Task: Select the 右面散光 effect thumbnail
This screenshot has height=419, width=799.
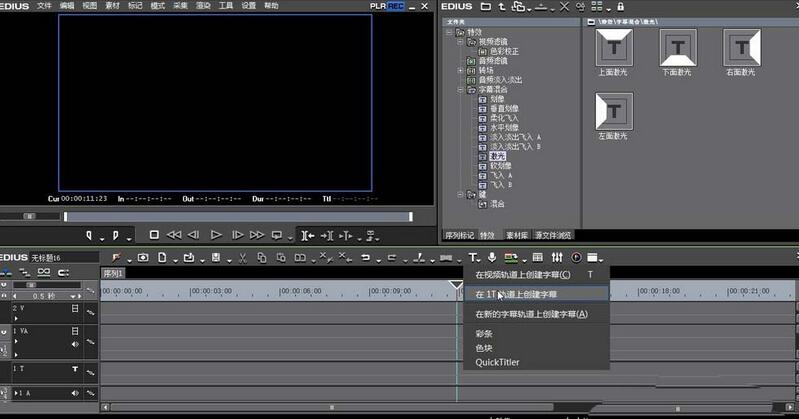Action: pyautogui.click(x=743, y=47)
